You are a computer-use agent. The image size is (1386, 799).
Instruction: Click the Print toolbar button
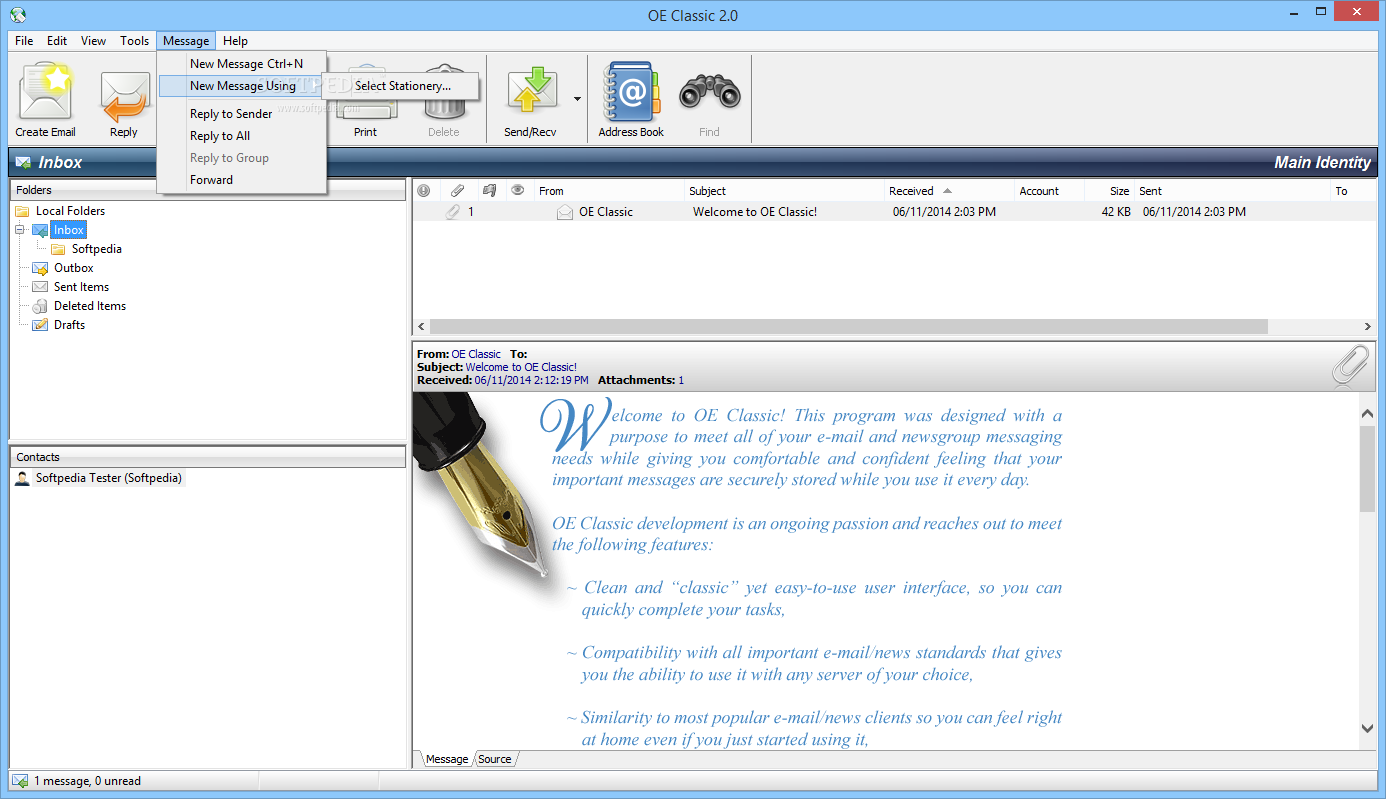[x=365, y=100]
